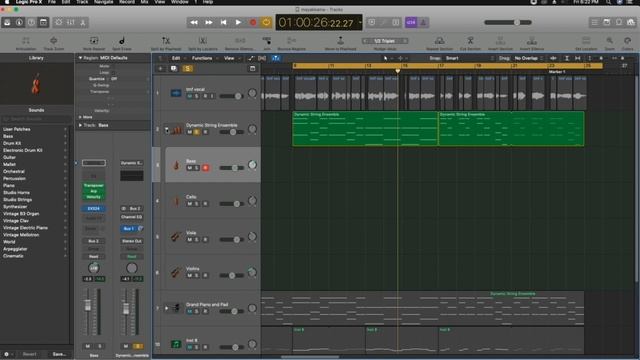Solo the Viola track
Screen dimensions: 640x360
click(197, 240)
